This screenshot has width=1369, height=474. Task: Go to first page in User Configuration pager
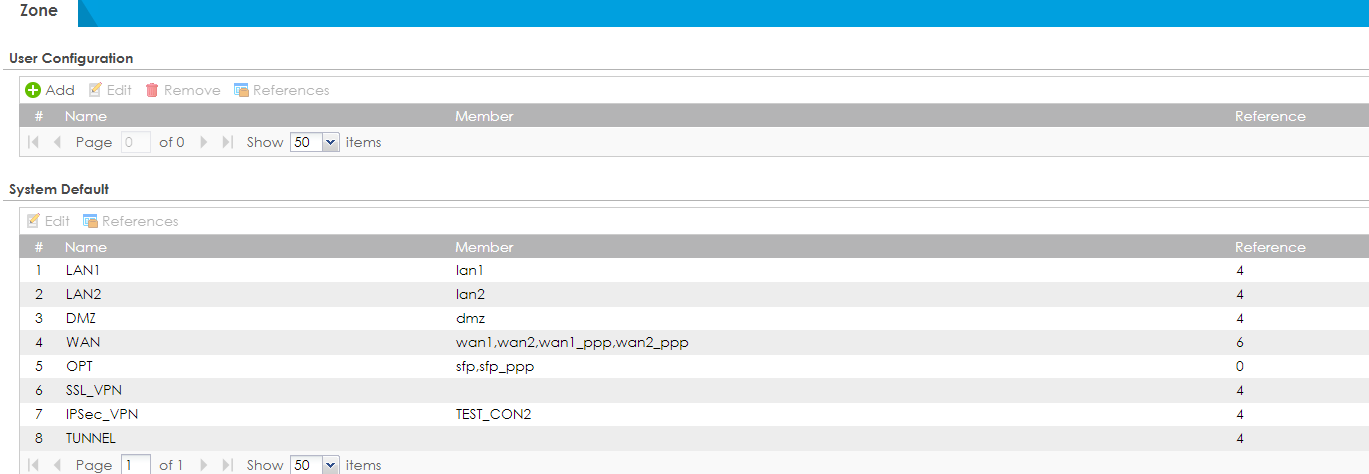coord(34,142)
